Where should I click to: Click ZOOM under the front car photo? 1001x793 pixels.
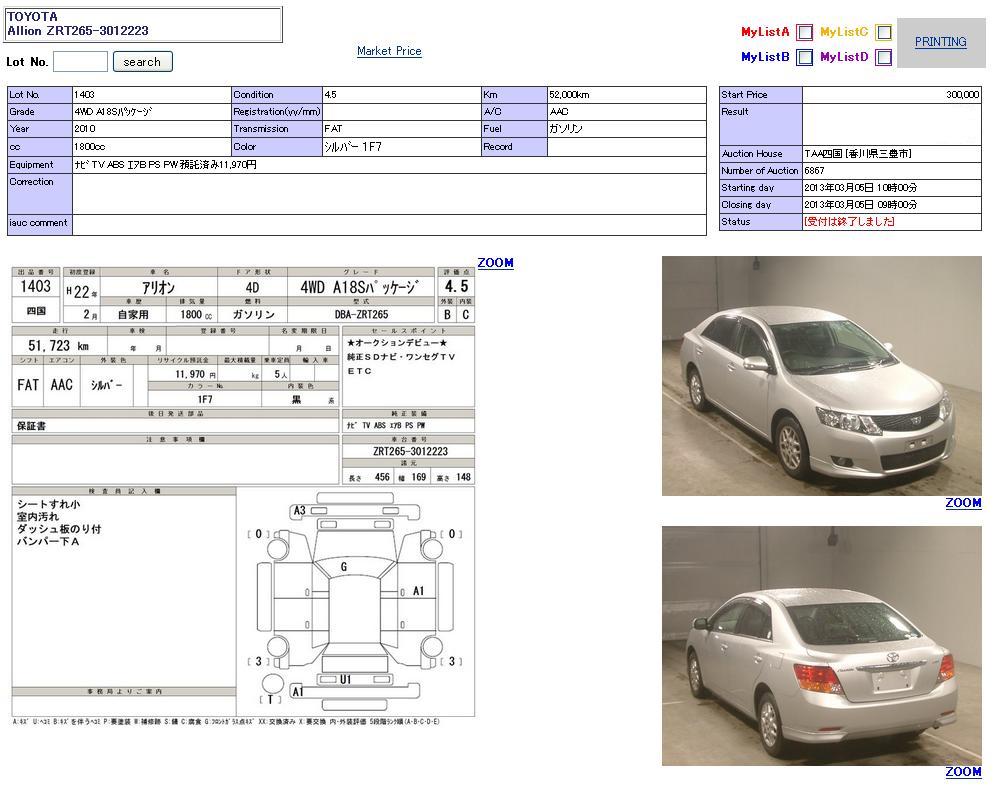tap(963, 503)
